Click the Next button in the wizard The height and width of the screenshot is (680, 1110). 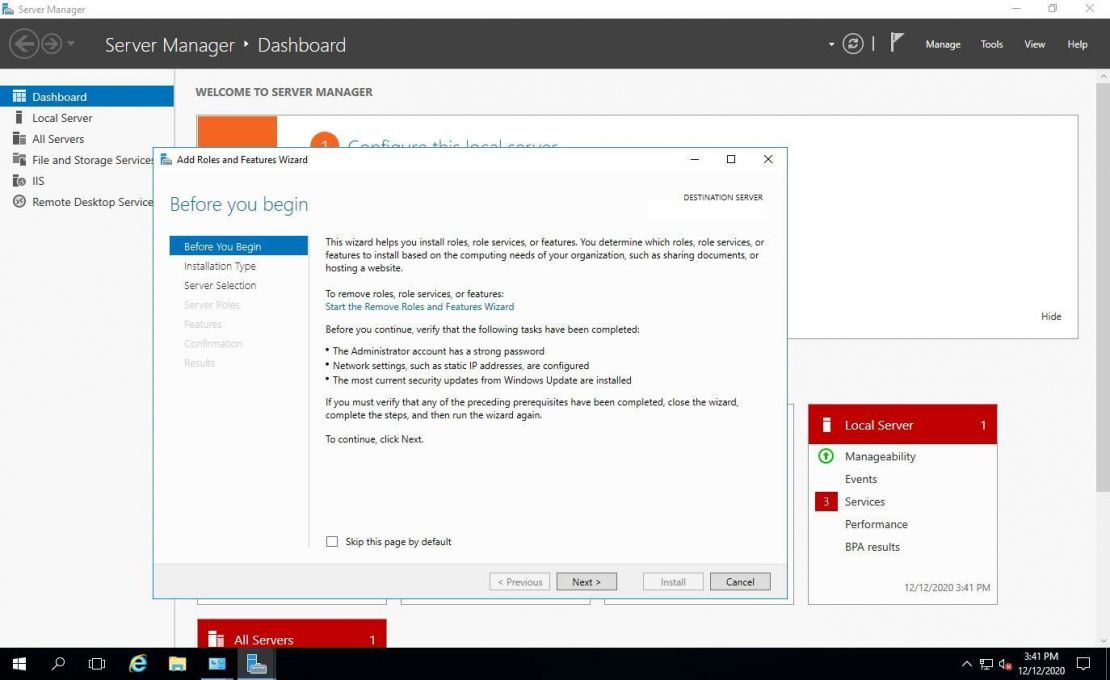point(586,581)
